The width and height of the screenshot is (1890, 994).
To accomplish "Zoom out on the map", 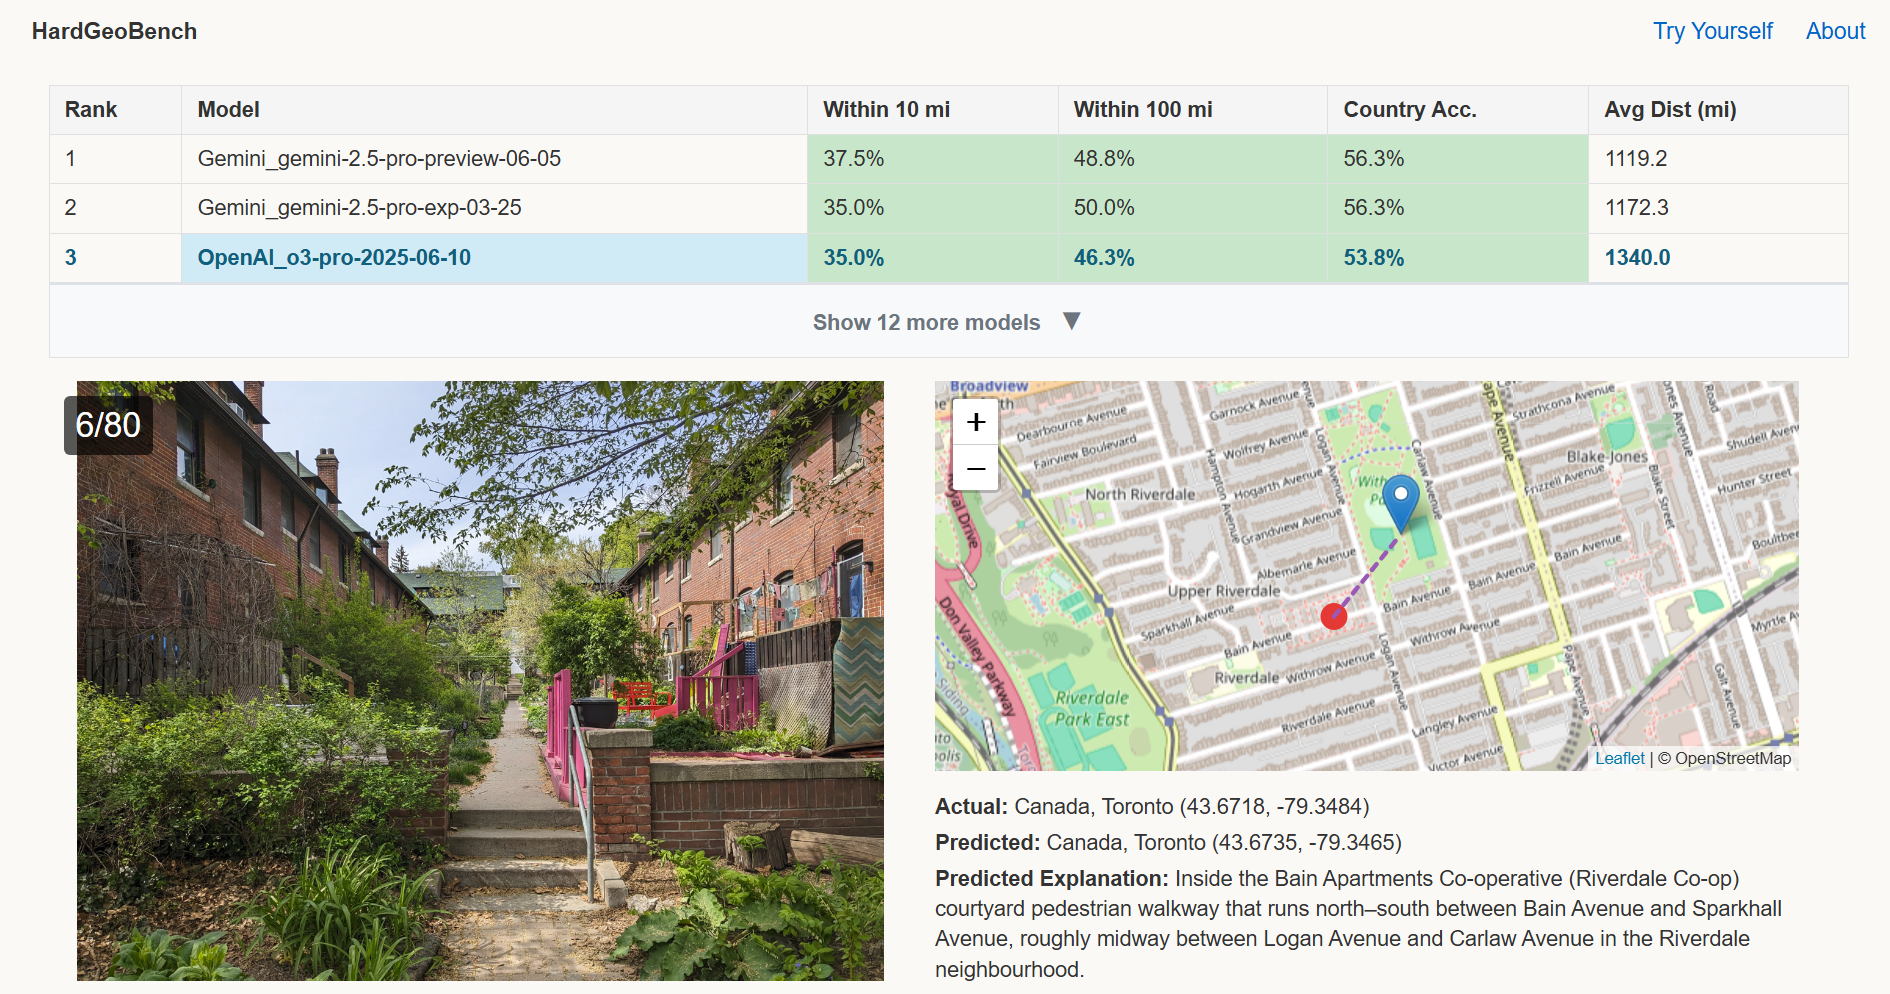I will pyautogui.click(x=976, y=468).
